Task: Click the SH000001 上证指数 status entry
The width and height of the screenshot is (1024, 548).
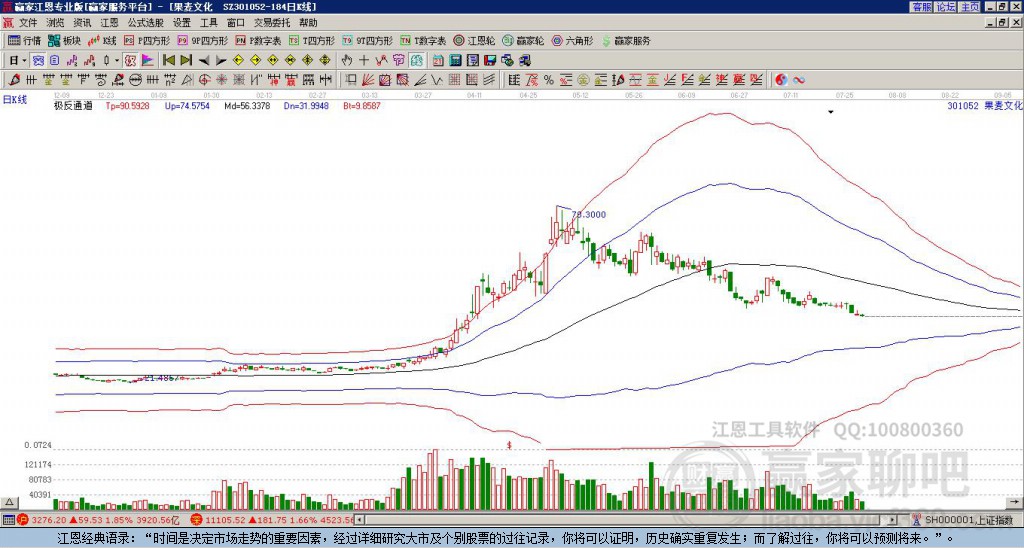Action: point(968,520)
